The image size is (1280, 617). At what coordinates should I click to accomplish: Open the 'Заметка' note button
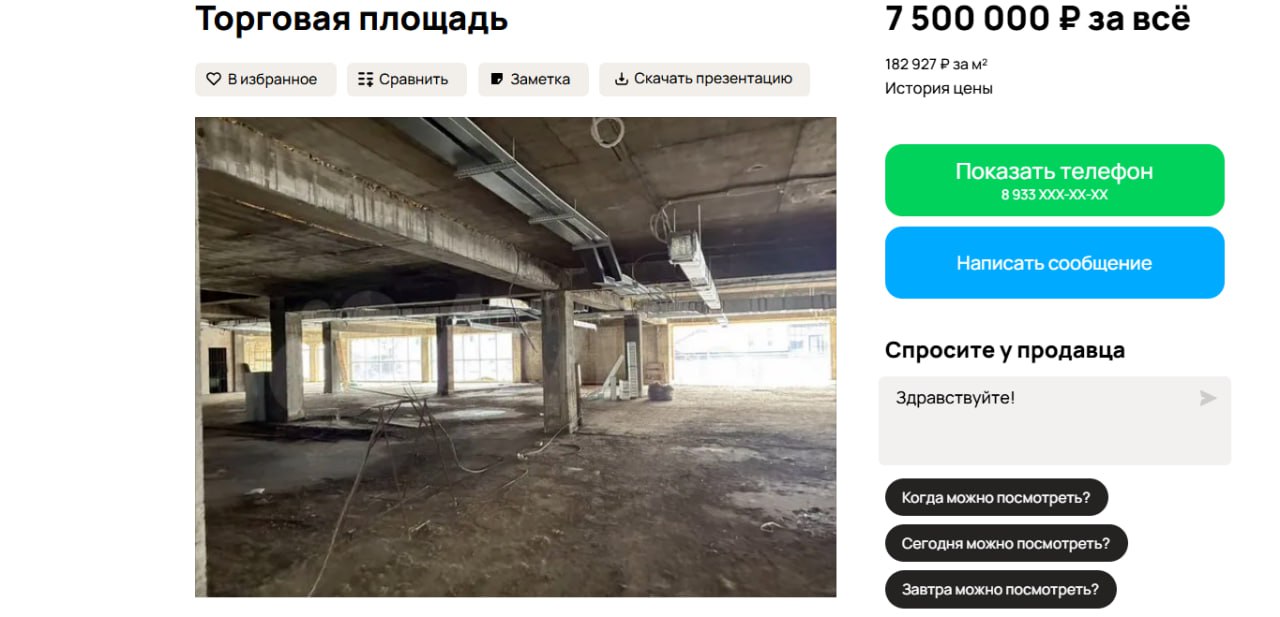532,79
